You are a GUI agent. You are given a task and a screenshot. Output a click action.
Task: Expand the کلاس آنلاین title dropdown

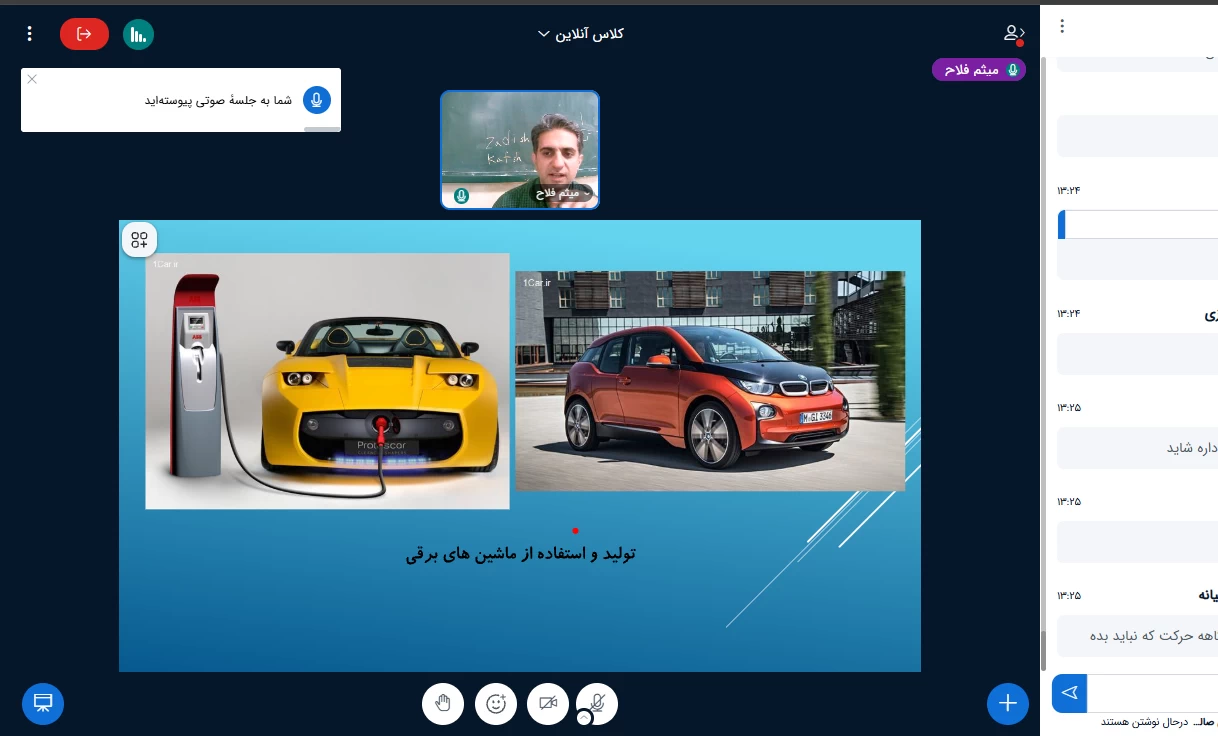click(x=580, y=34)
